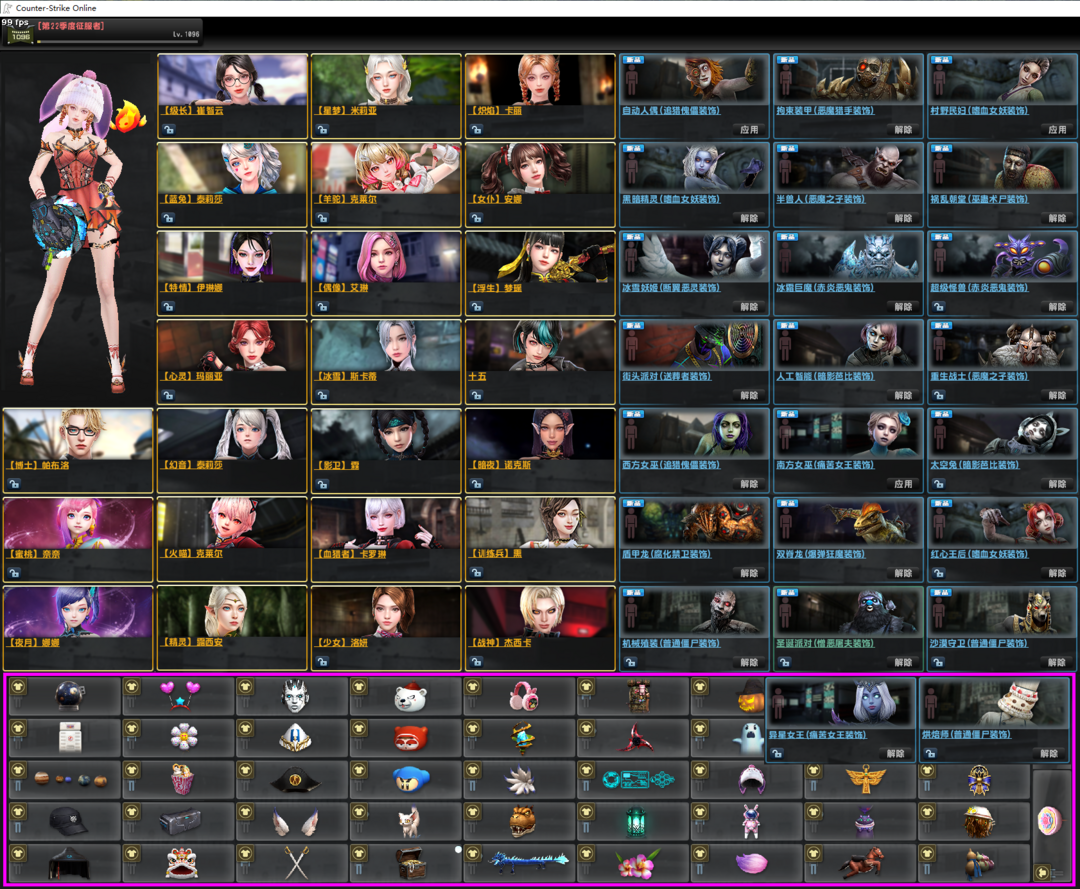Pick the brown horse item
This screenshot has height=889, width=1080.
864,862
